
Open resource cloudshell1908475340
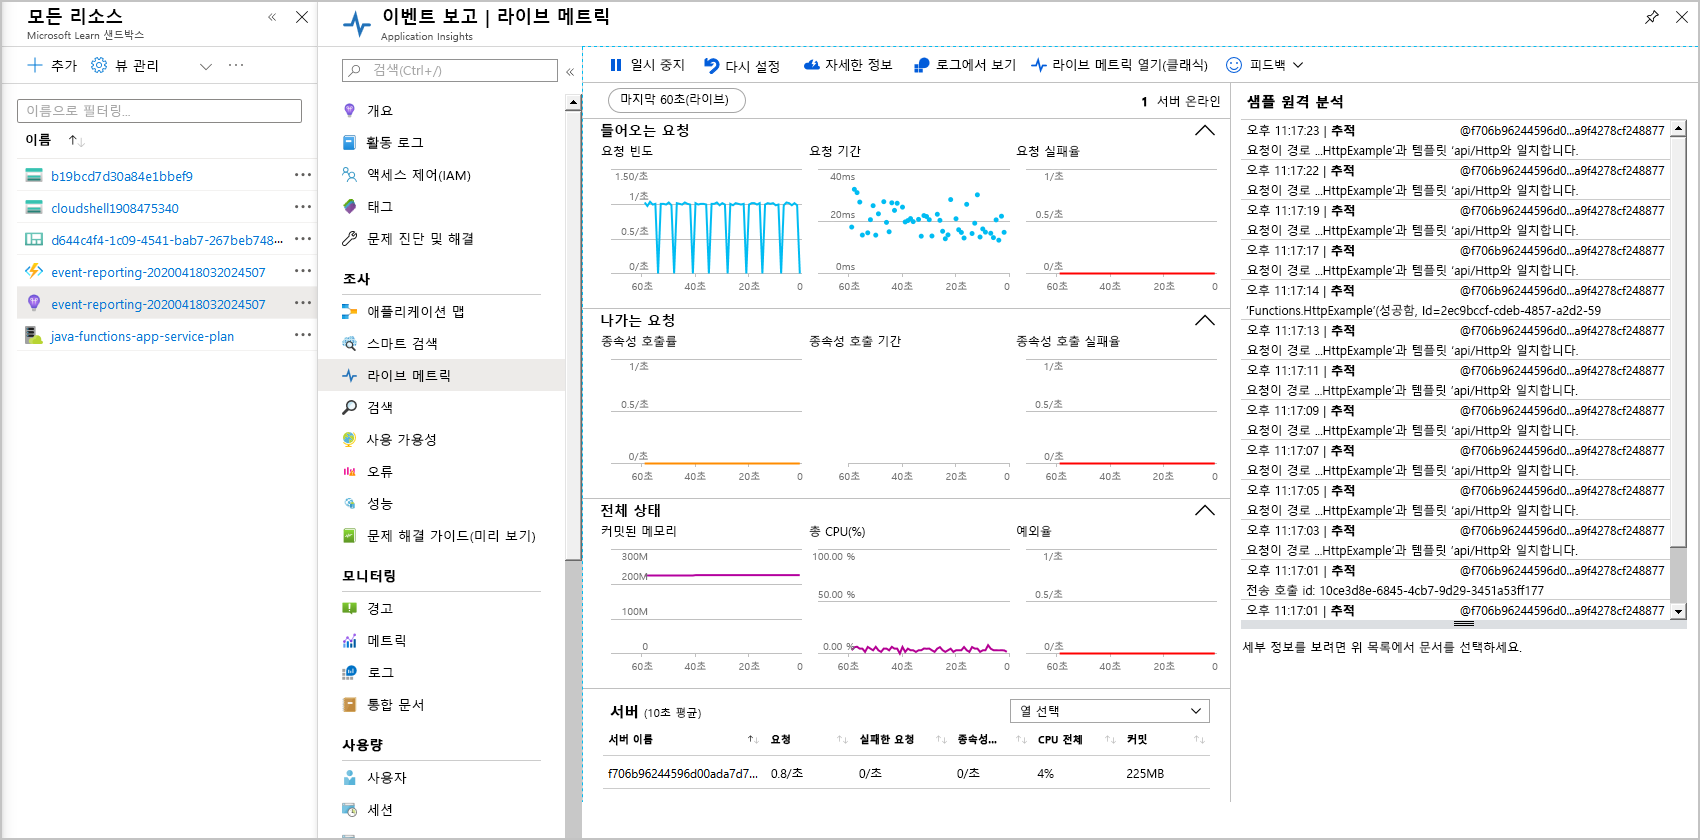click(x=115, y=208)
